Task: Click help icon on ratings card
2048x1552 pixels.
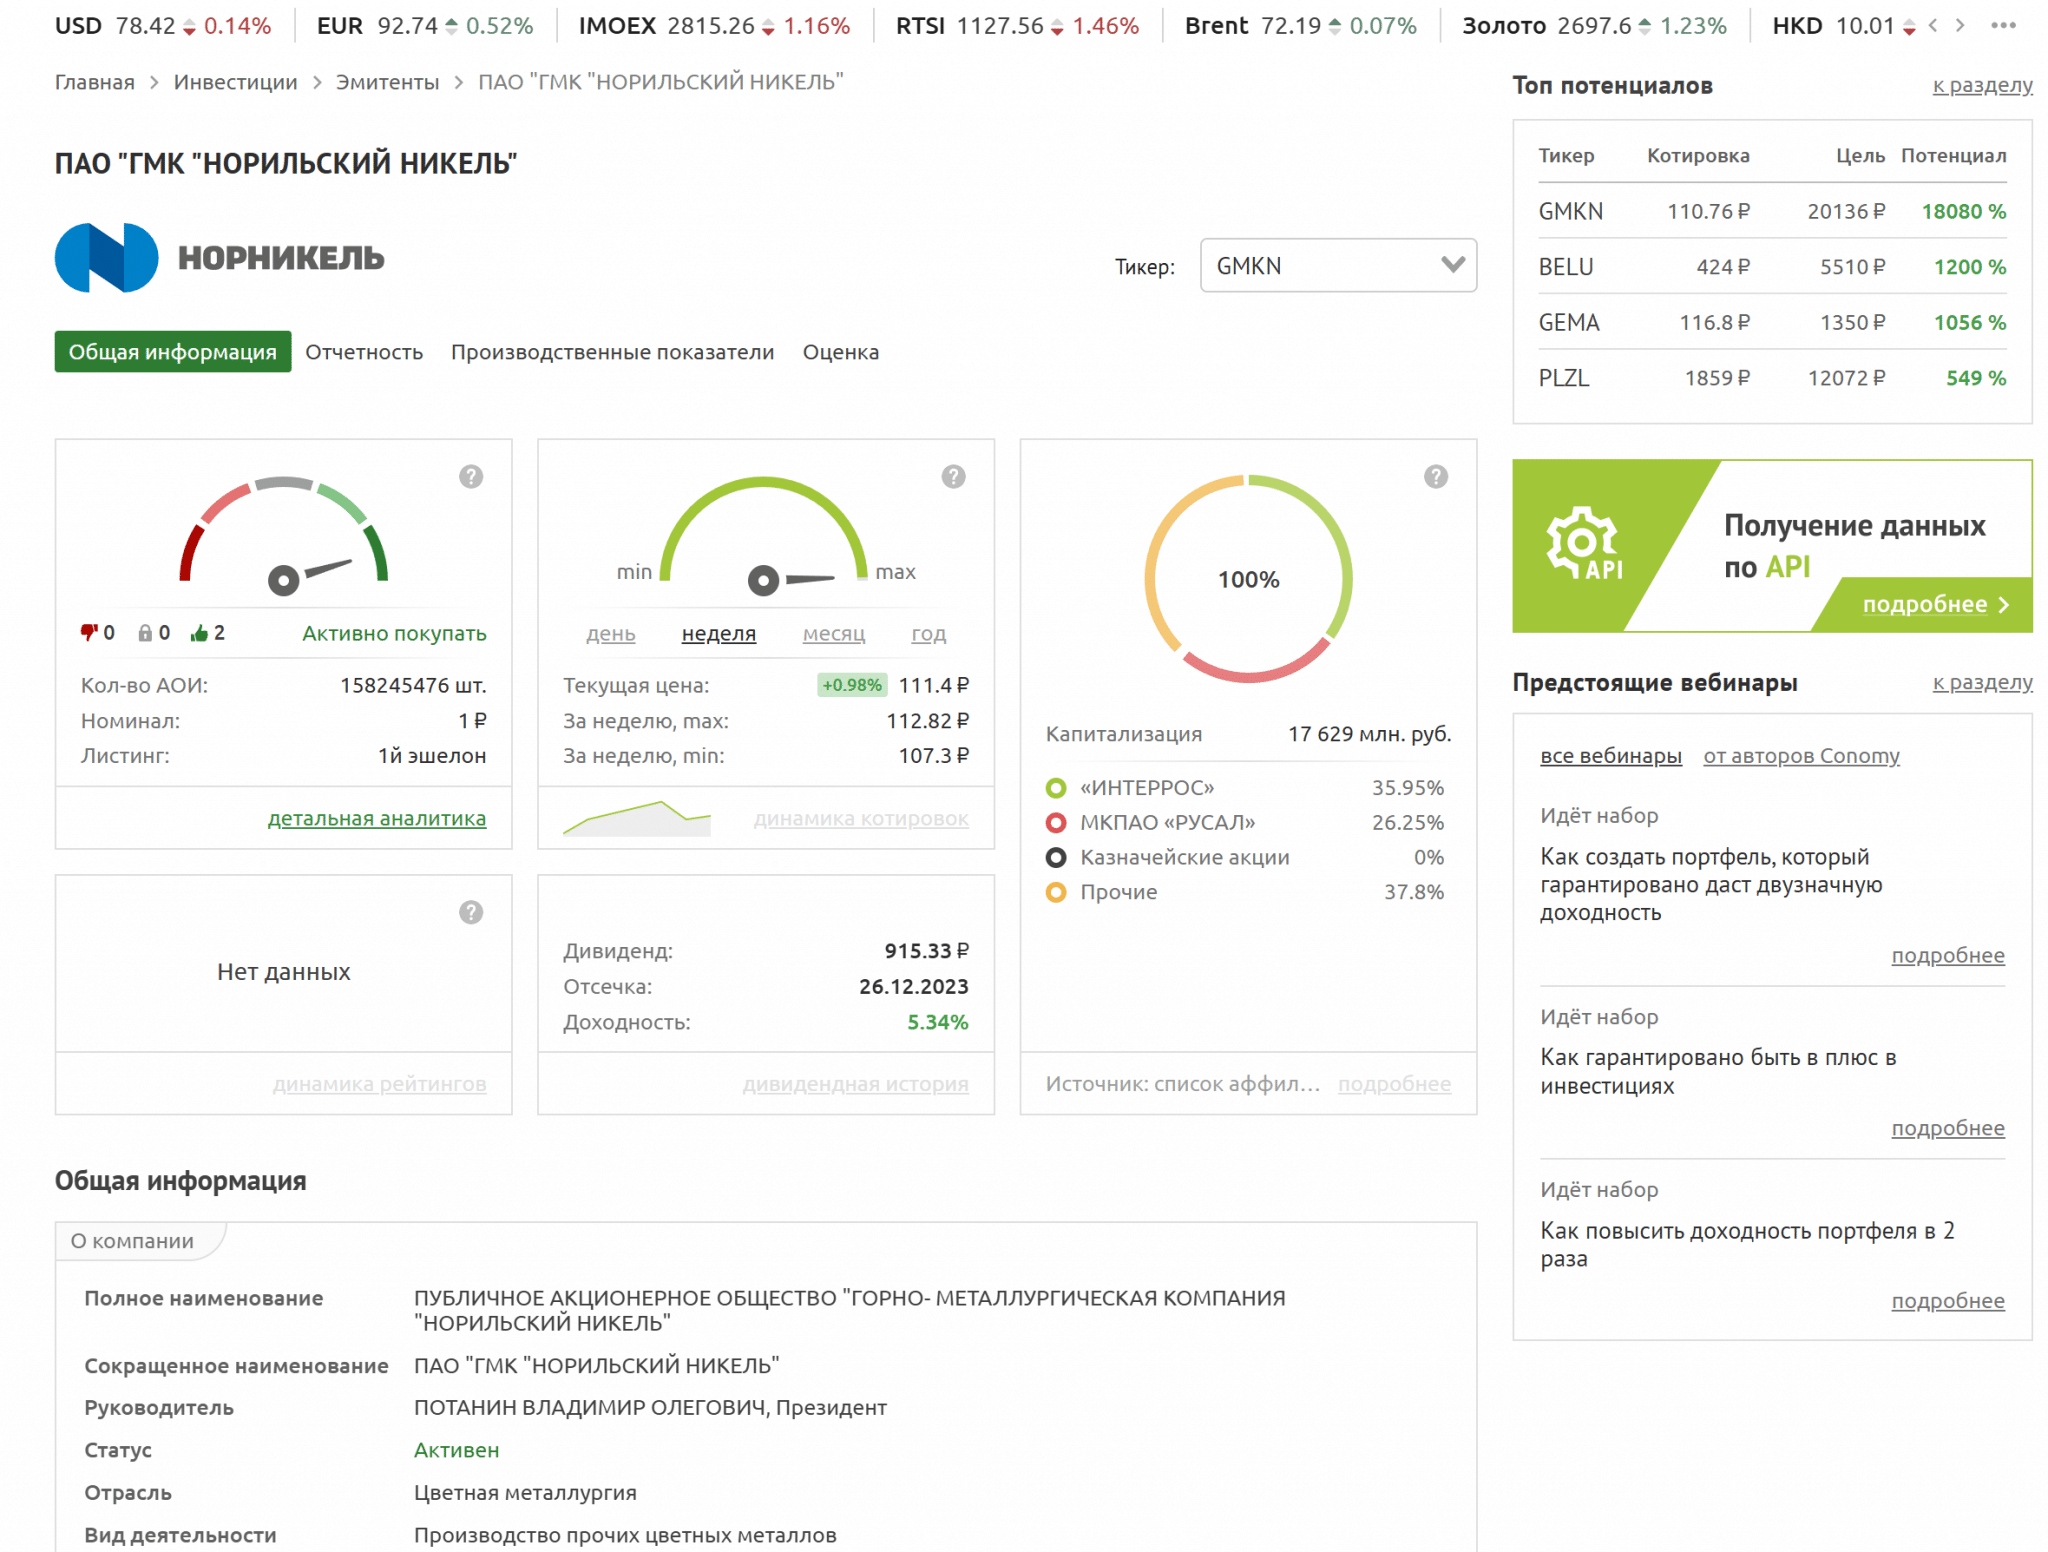Action: point(471,912)
